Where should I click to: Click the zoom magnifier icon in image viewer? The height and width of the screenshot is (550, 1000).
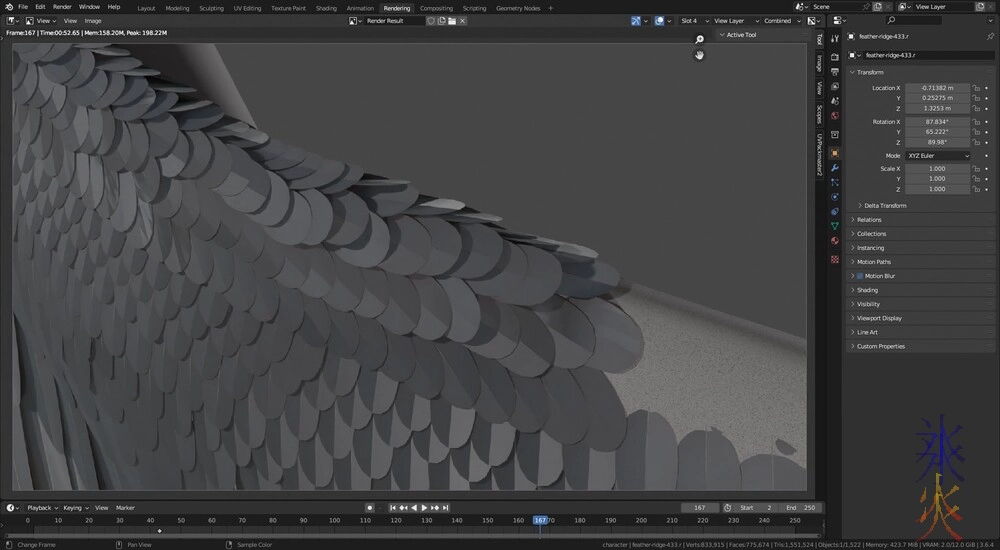[699, 39]
